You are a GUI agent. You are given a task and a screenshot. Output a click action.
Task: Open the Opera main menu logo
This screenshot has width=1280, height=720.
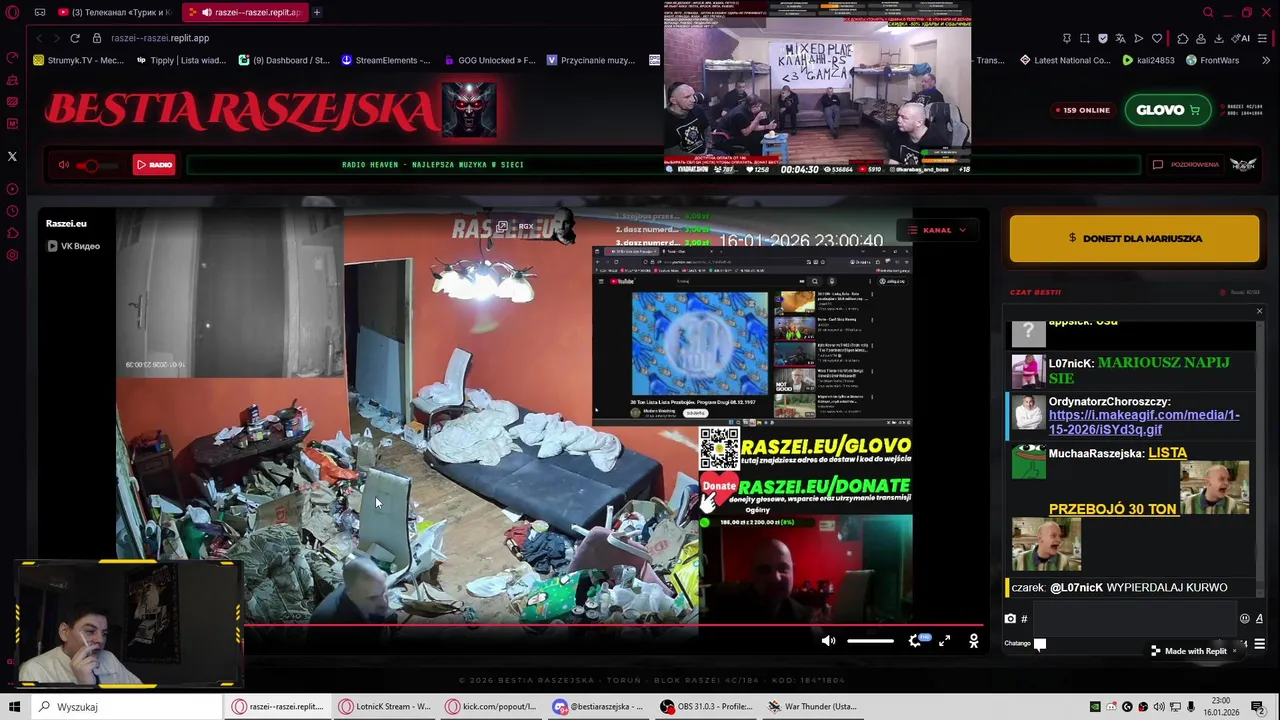[x=12, y=12]
